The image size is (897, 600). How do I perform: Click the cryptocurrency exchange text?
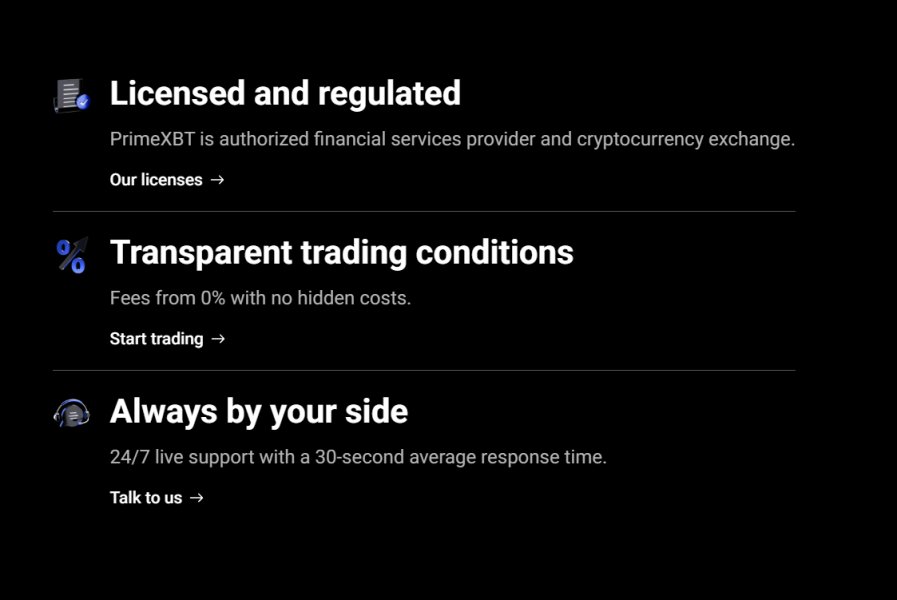point(685,139)
